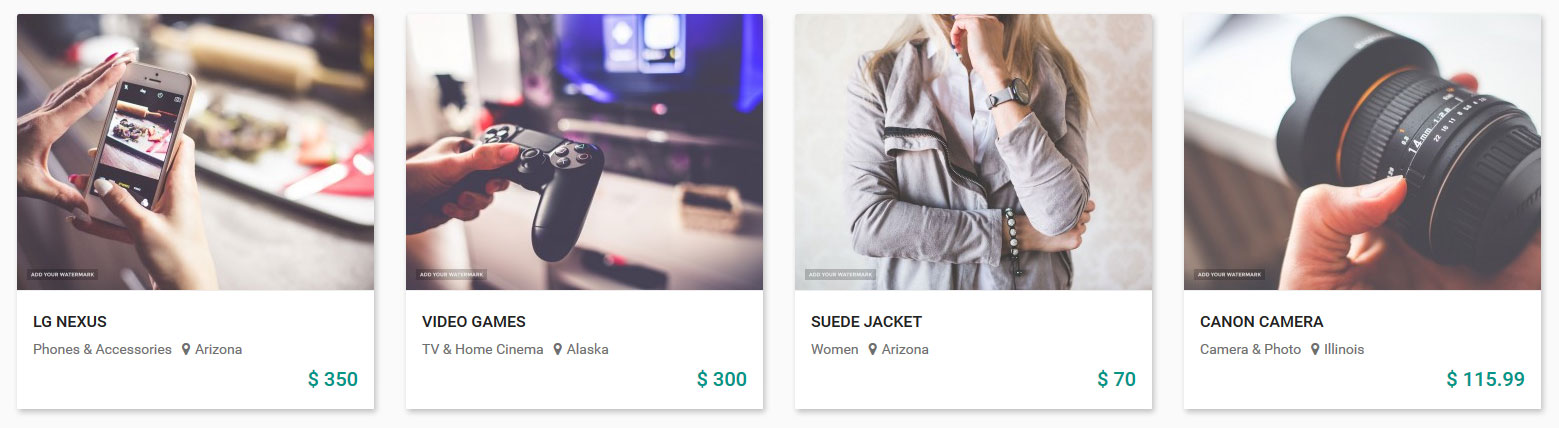This screenshot has width=1559, height=428.
Task: Click the location pin icon next to Illinois
Action: [x=1316, y=350]
